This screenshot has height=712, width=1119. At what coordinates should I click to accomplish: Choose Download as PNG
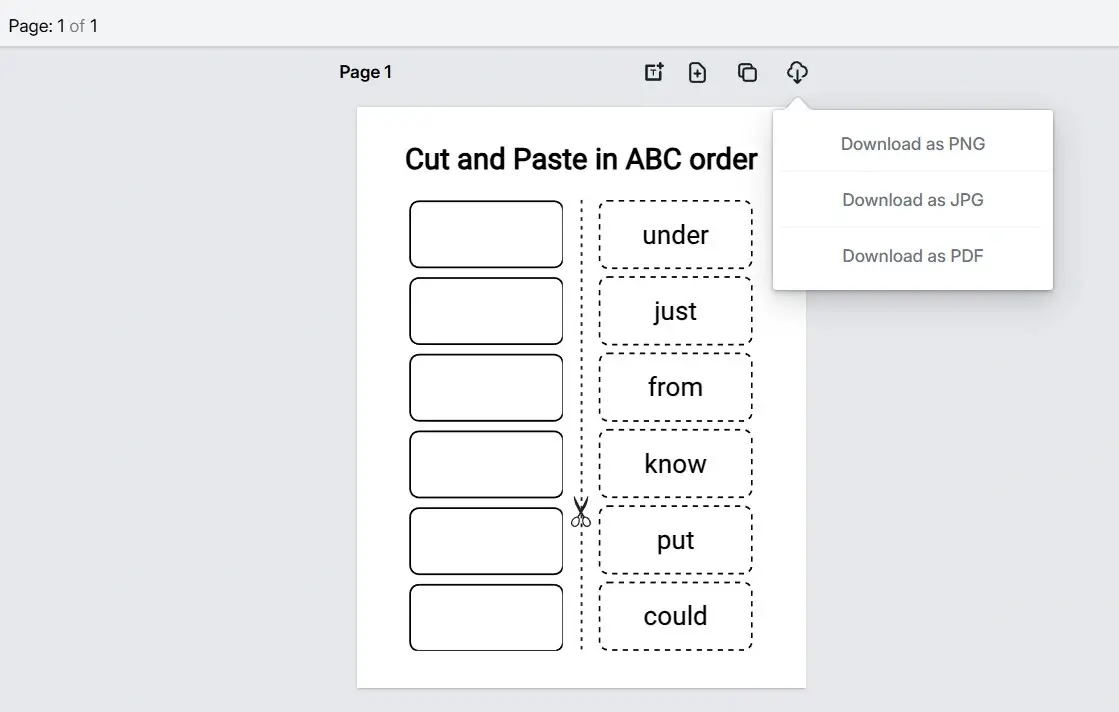point(913,144)
